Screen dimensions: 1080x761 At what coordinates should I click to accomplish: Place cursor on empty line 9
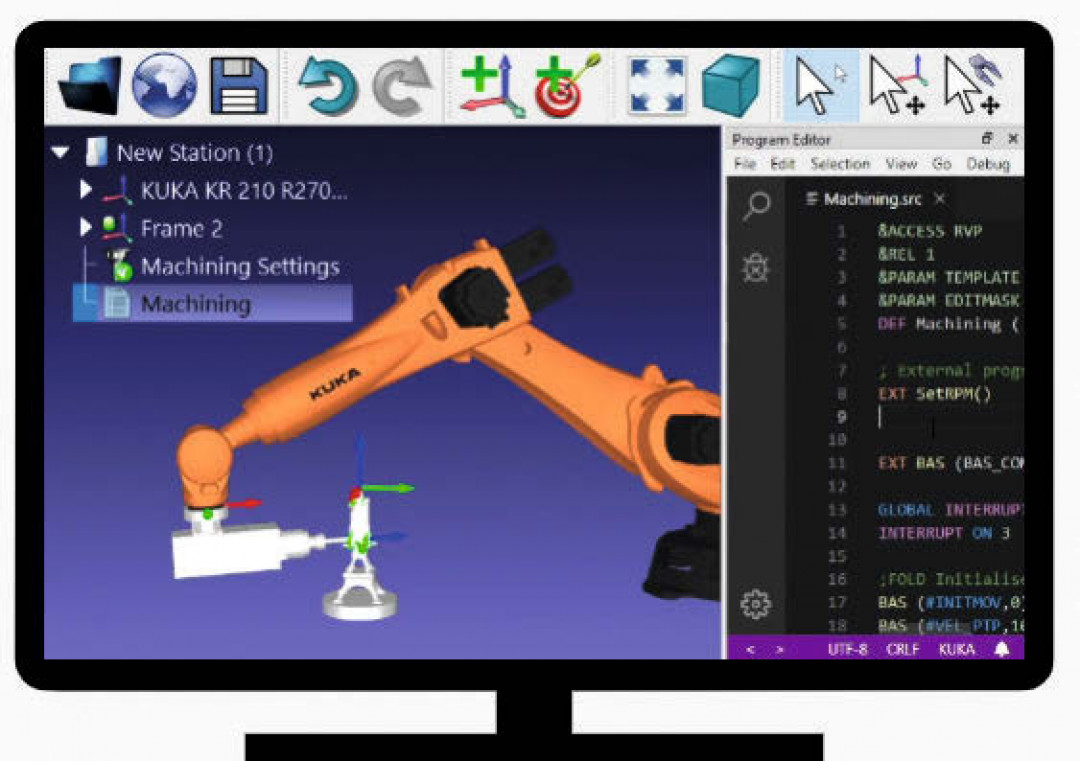pyautogui.click(x=951, y=417)
